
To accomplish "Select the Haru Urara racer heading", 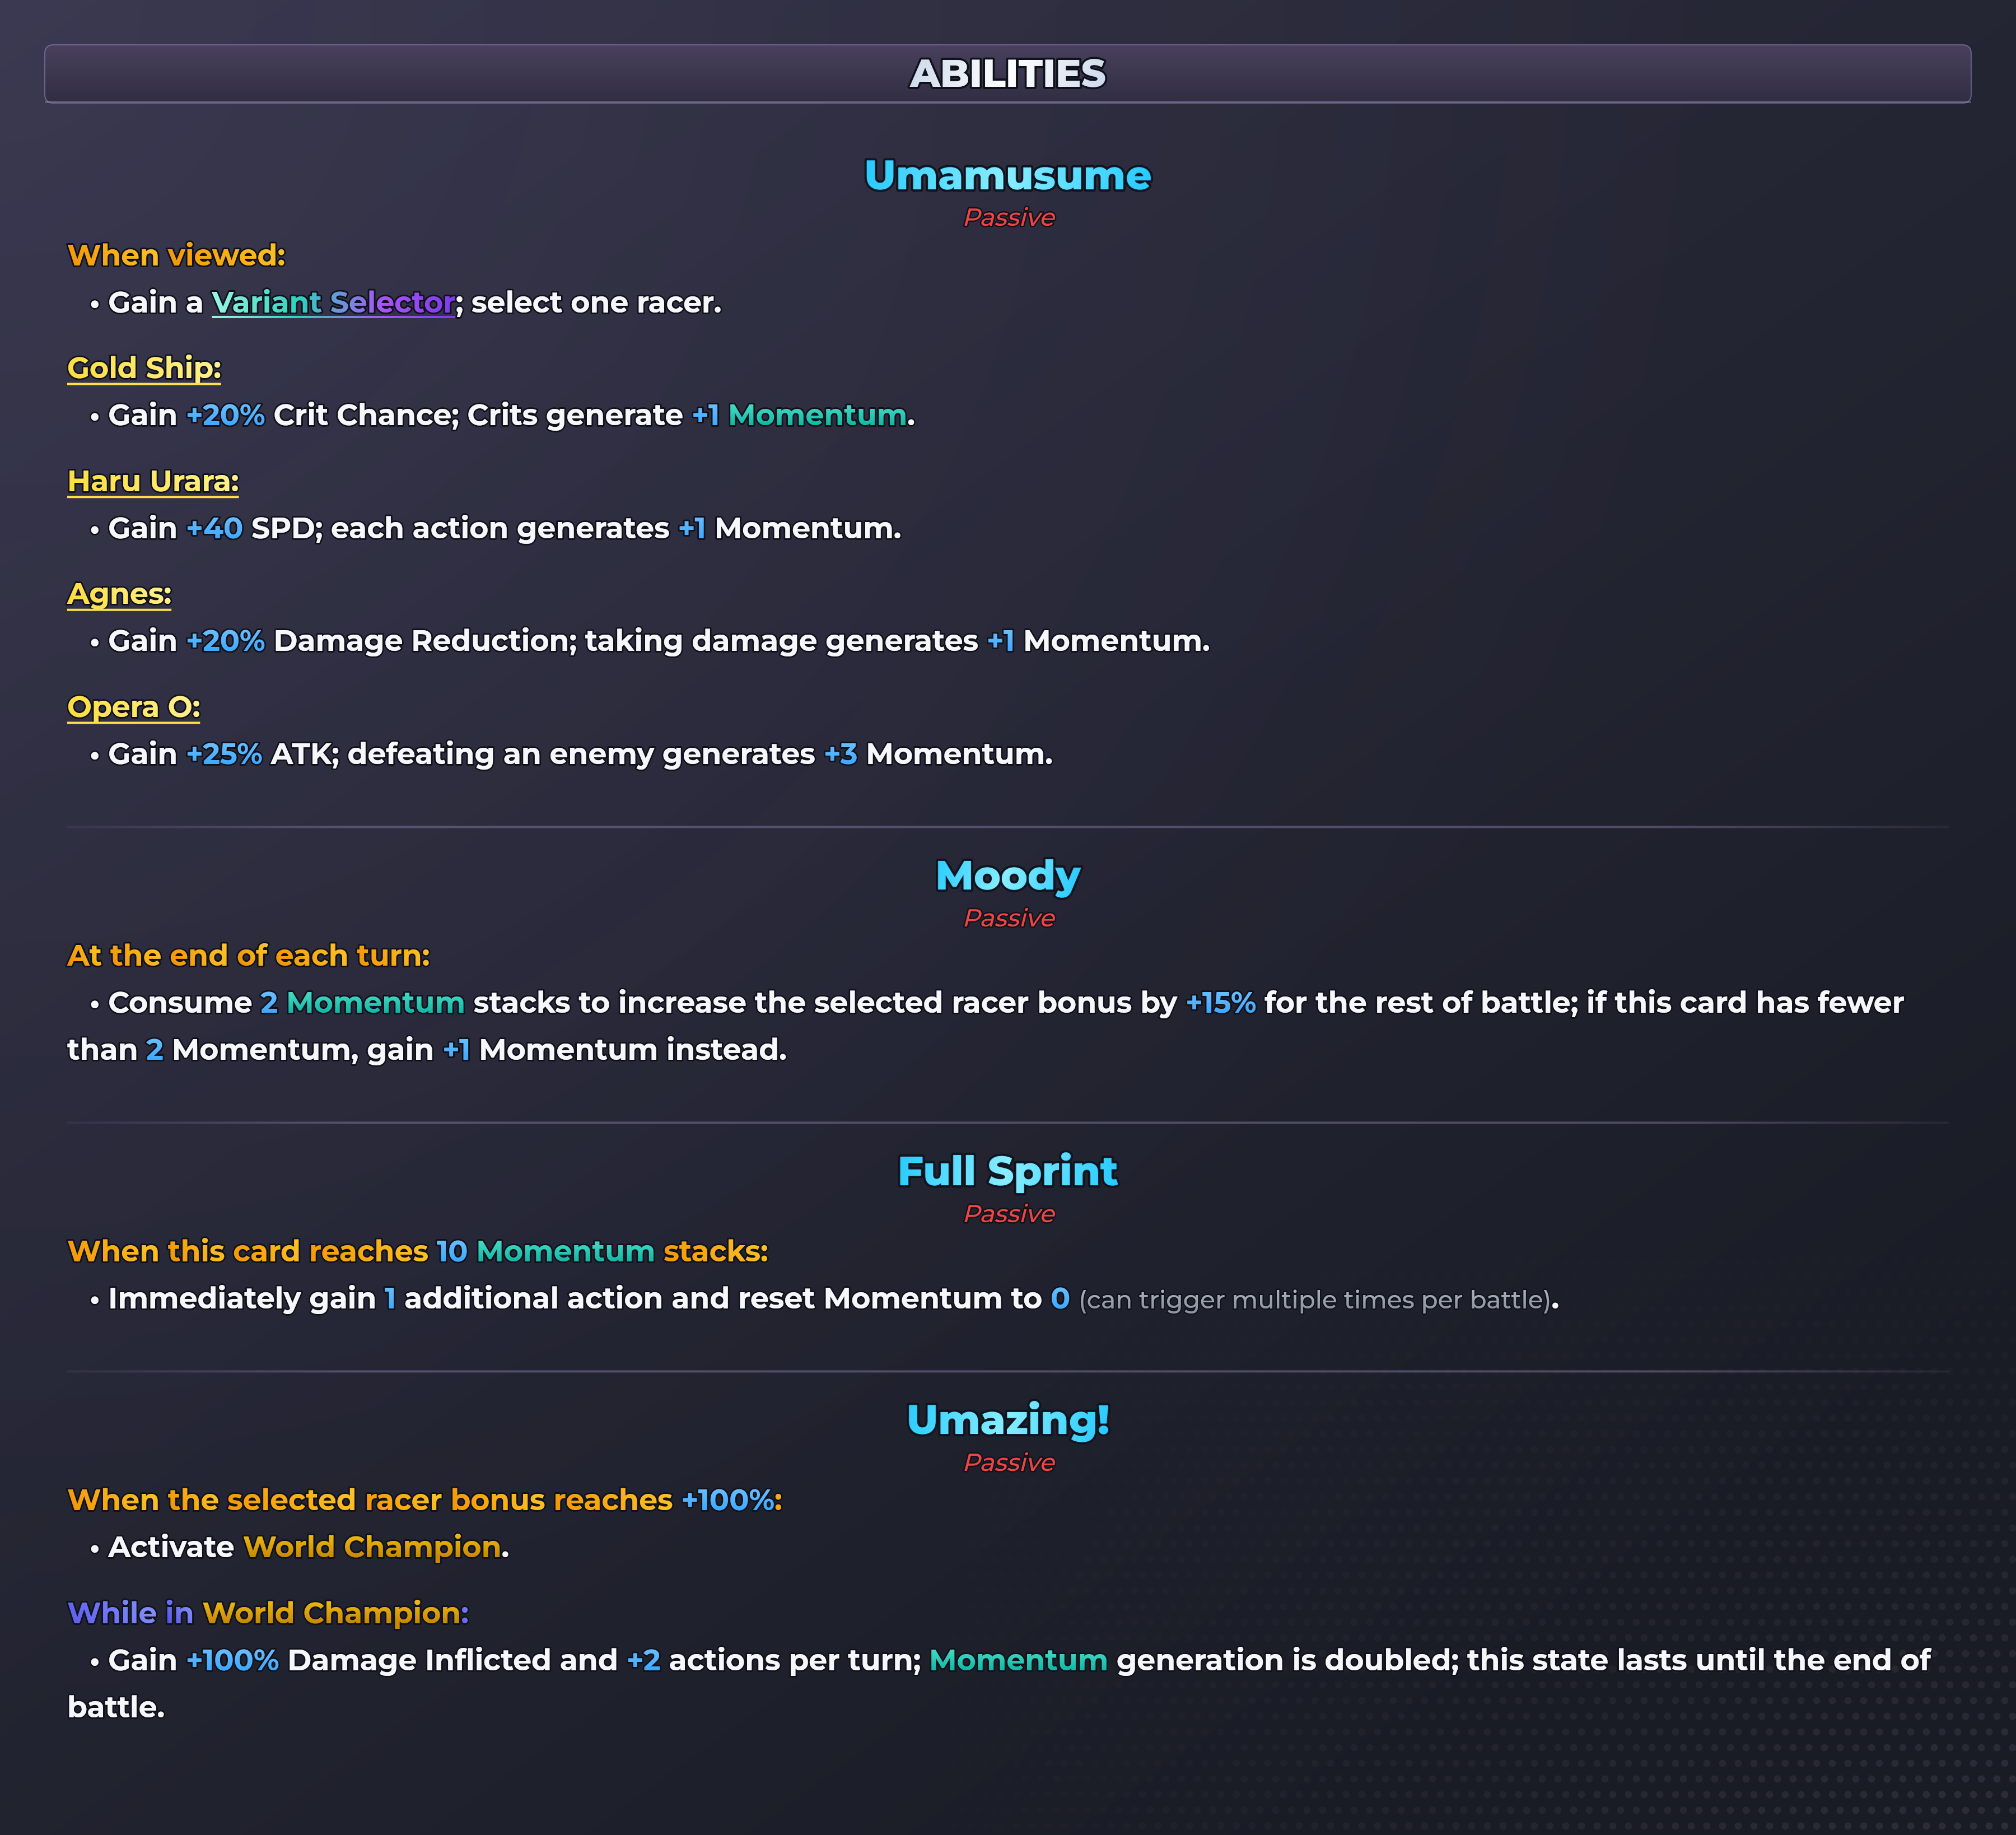I will [153, 481].
